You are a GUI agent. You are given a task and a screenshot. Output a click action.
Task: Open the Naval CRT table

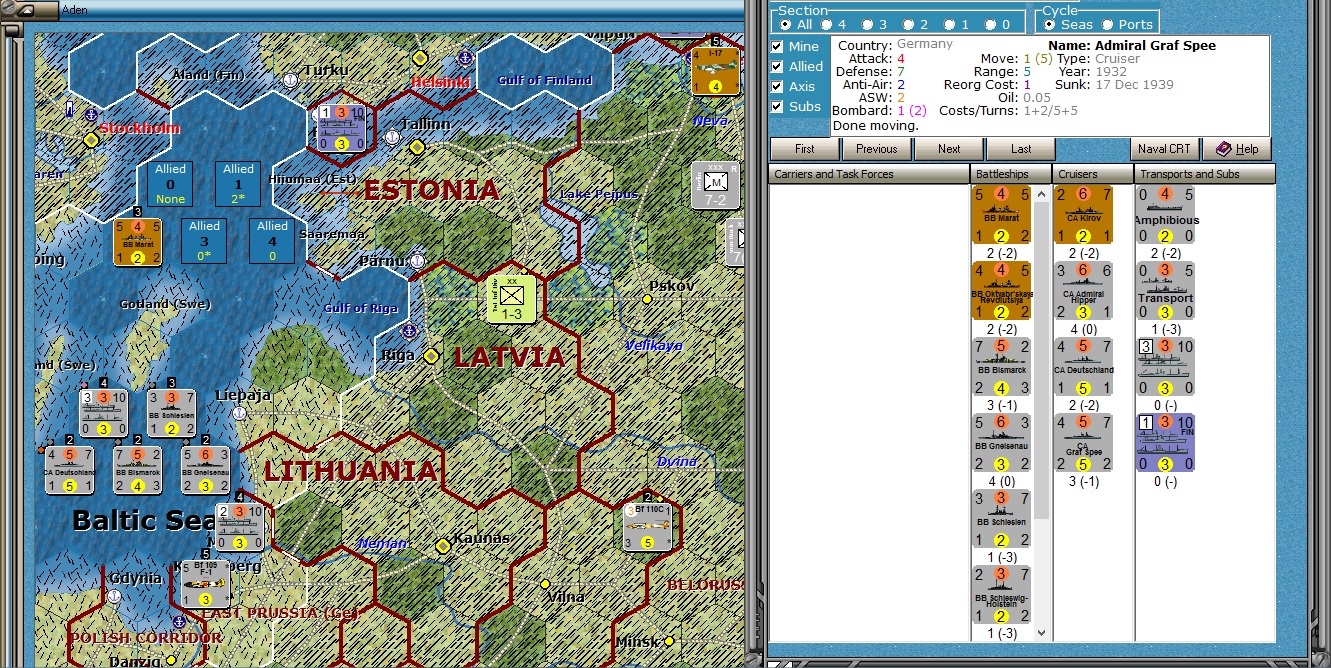pyautogui.click(x=1165, y=149)
